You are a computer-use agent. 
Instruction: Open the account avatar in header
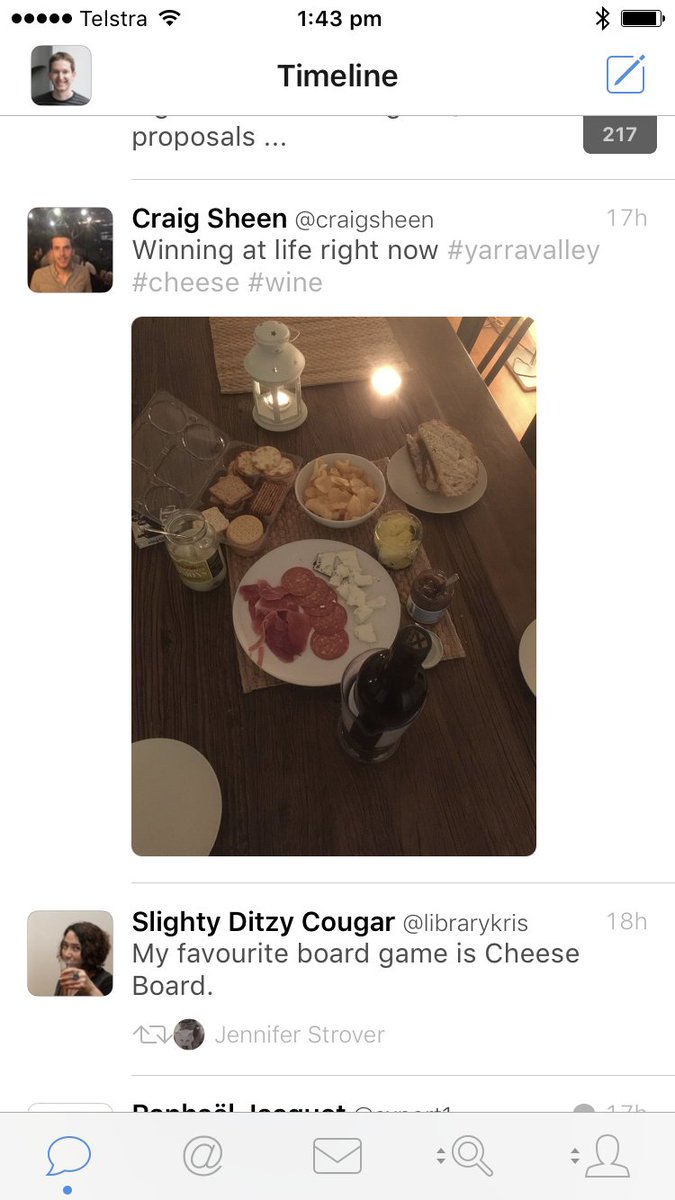pyautogui.click(x=61, y=75)
